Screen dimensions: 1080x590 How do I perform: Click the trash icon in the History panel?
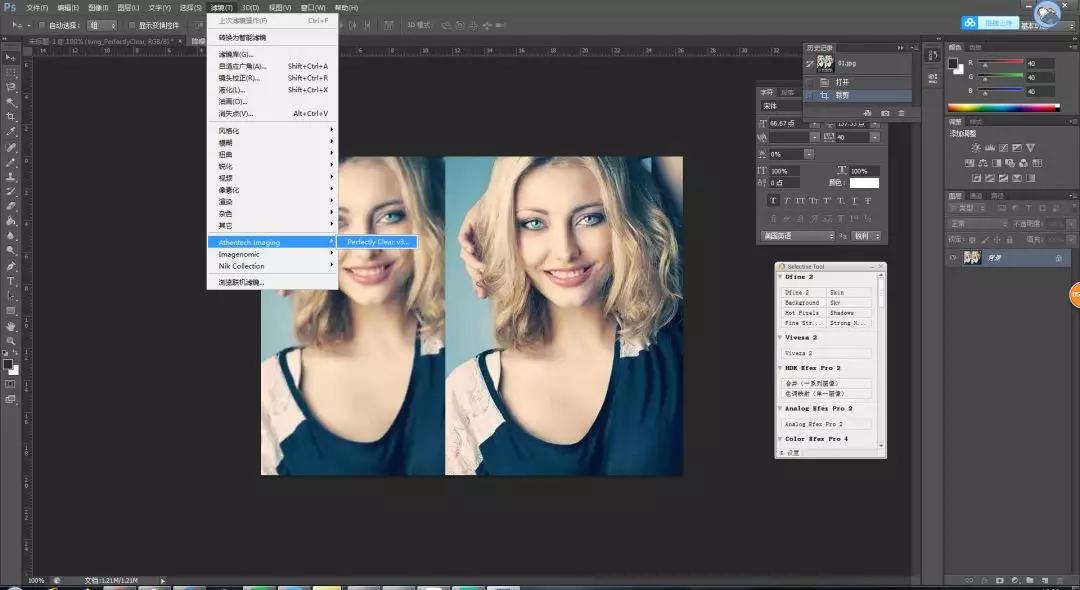(901, 112)
